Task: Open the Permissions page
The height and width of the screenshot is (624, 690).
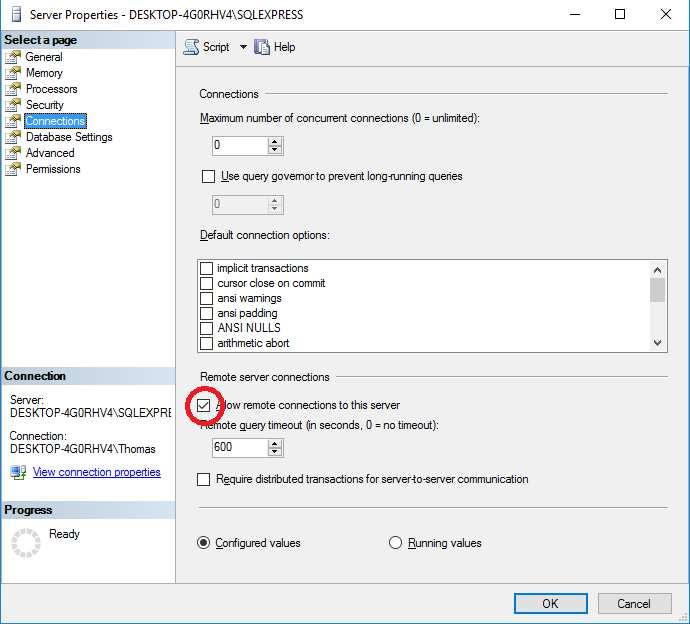Action: tap(53, 169)
